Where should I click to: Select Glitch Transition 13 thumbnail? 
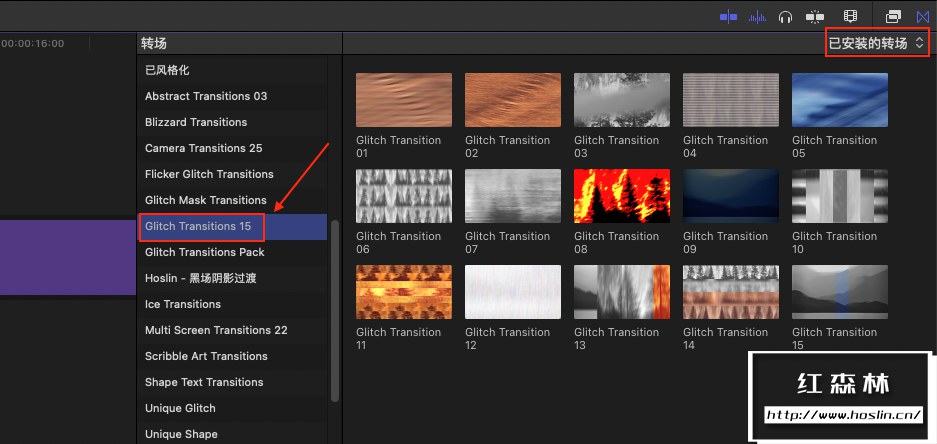tap(621, 292)
